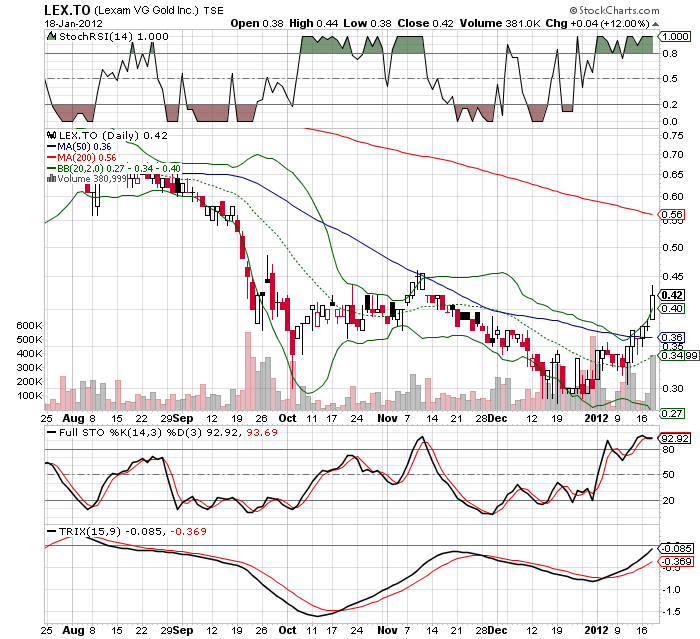Screen dimensions: 700x639
Task: Click the LEX.TO ticker symbol title
Action: [67, 10]
